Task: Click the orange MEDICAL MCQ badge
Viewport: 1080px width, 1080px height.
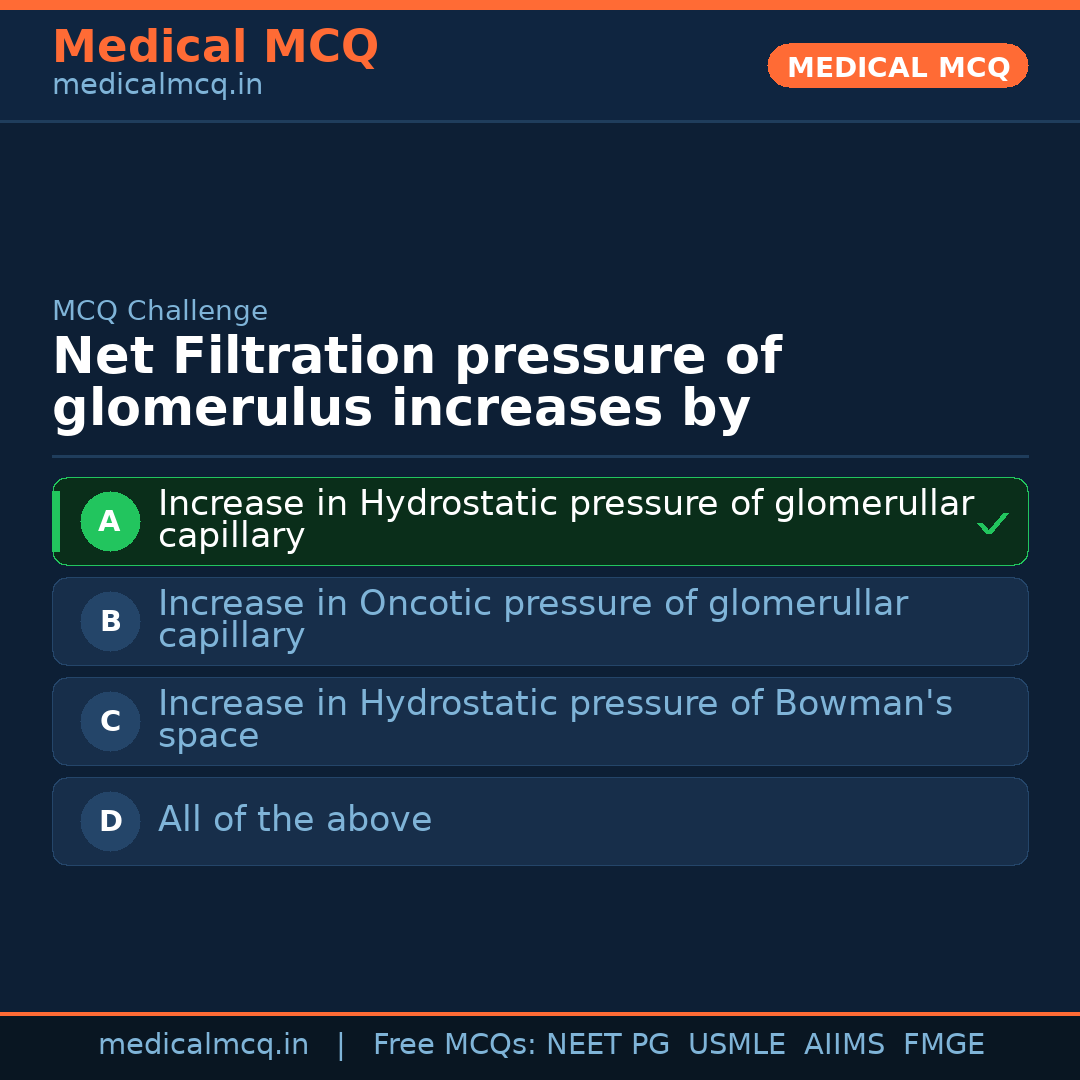Action: pos(897,67)
